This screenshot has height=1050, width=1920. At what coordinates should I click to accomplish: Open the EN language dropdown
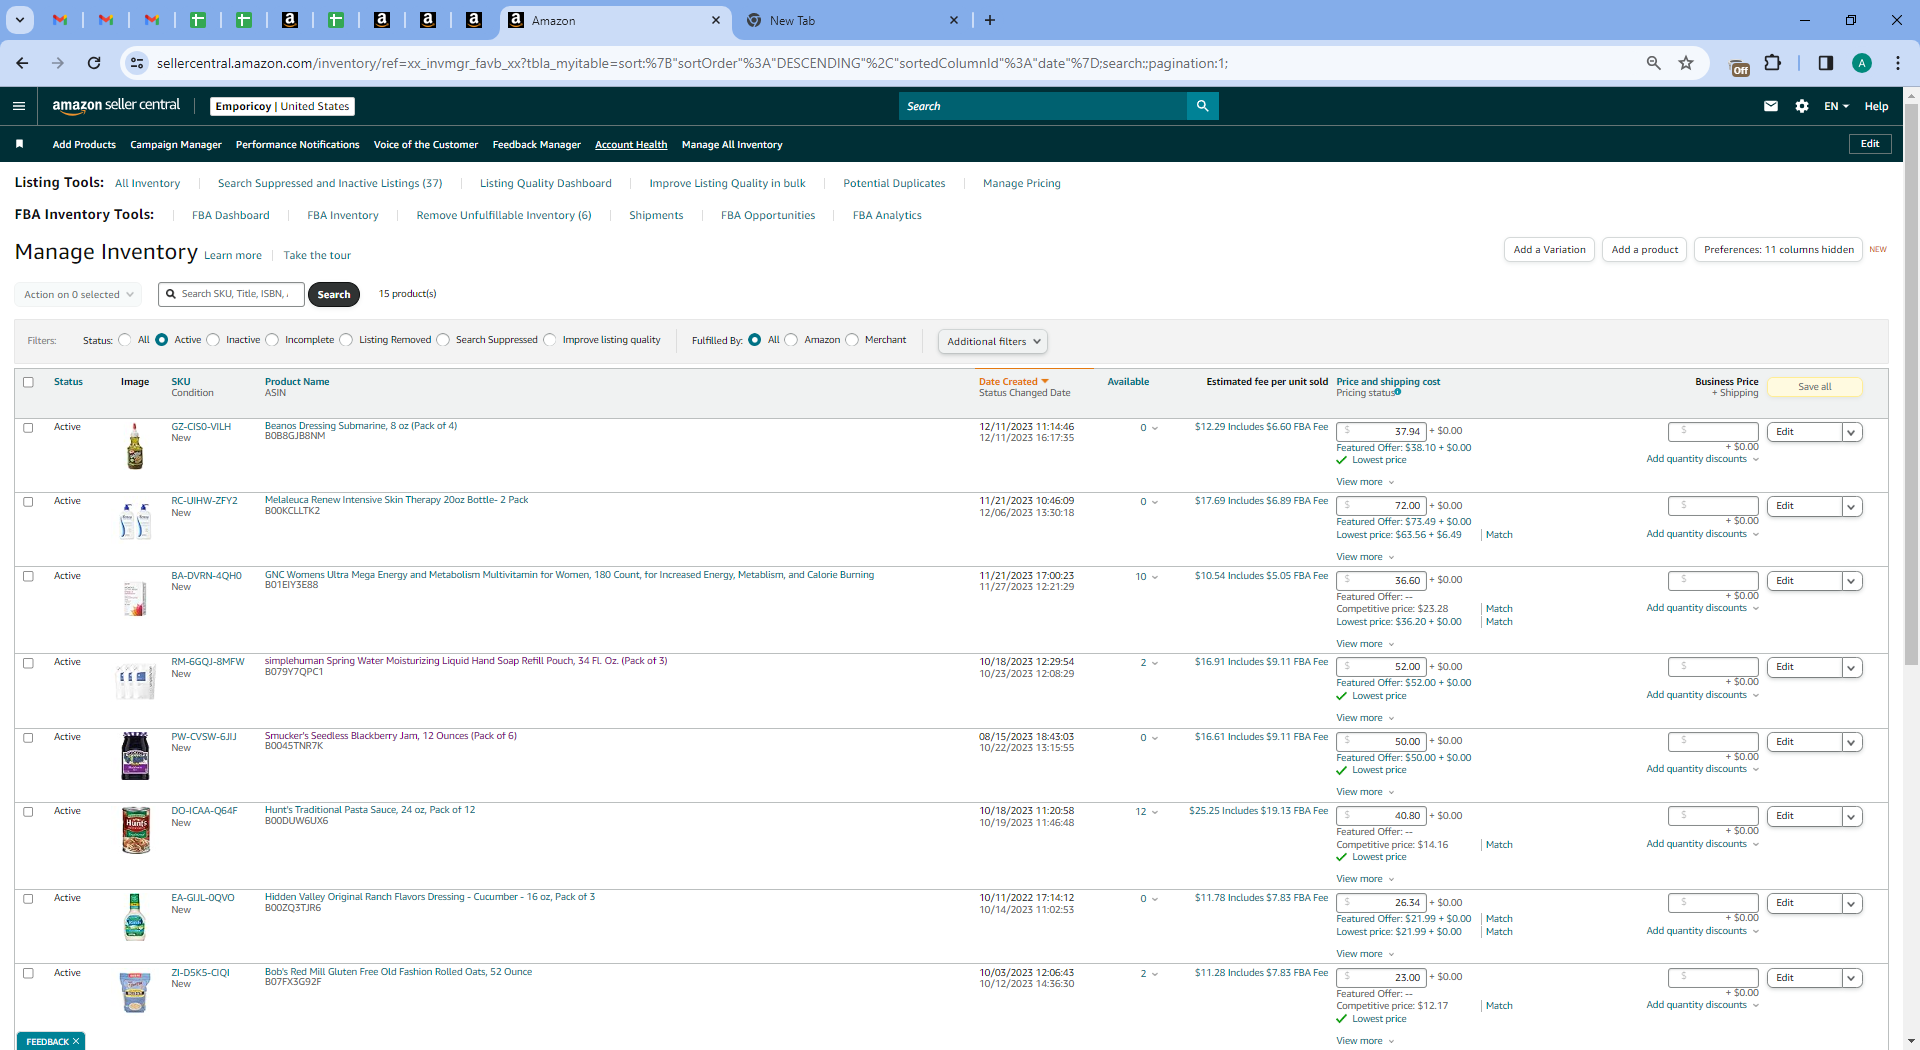pos(1836,106)
